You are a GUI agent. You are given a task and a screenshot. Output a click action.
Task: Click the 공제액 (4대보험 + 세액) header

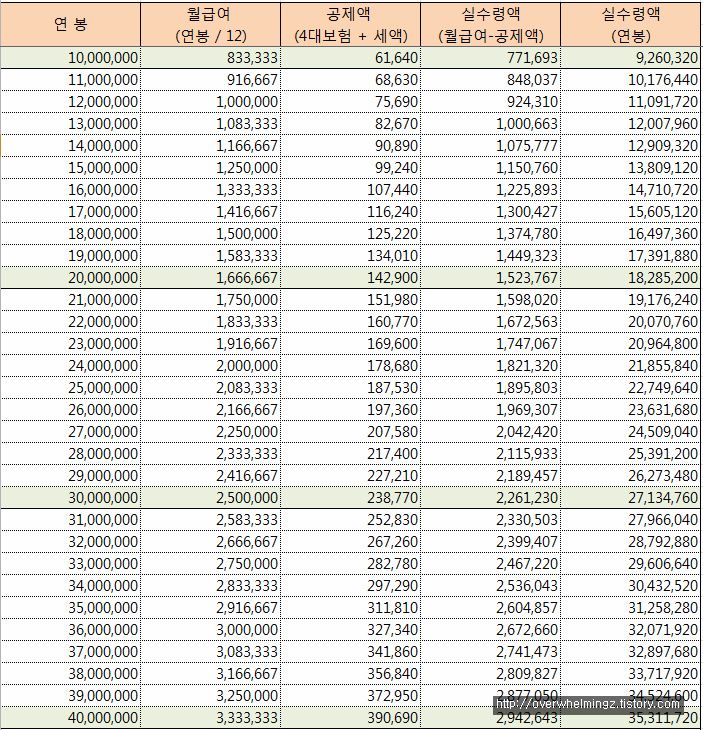tap(351, 24)
